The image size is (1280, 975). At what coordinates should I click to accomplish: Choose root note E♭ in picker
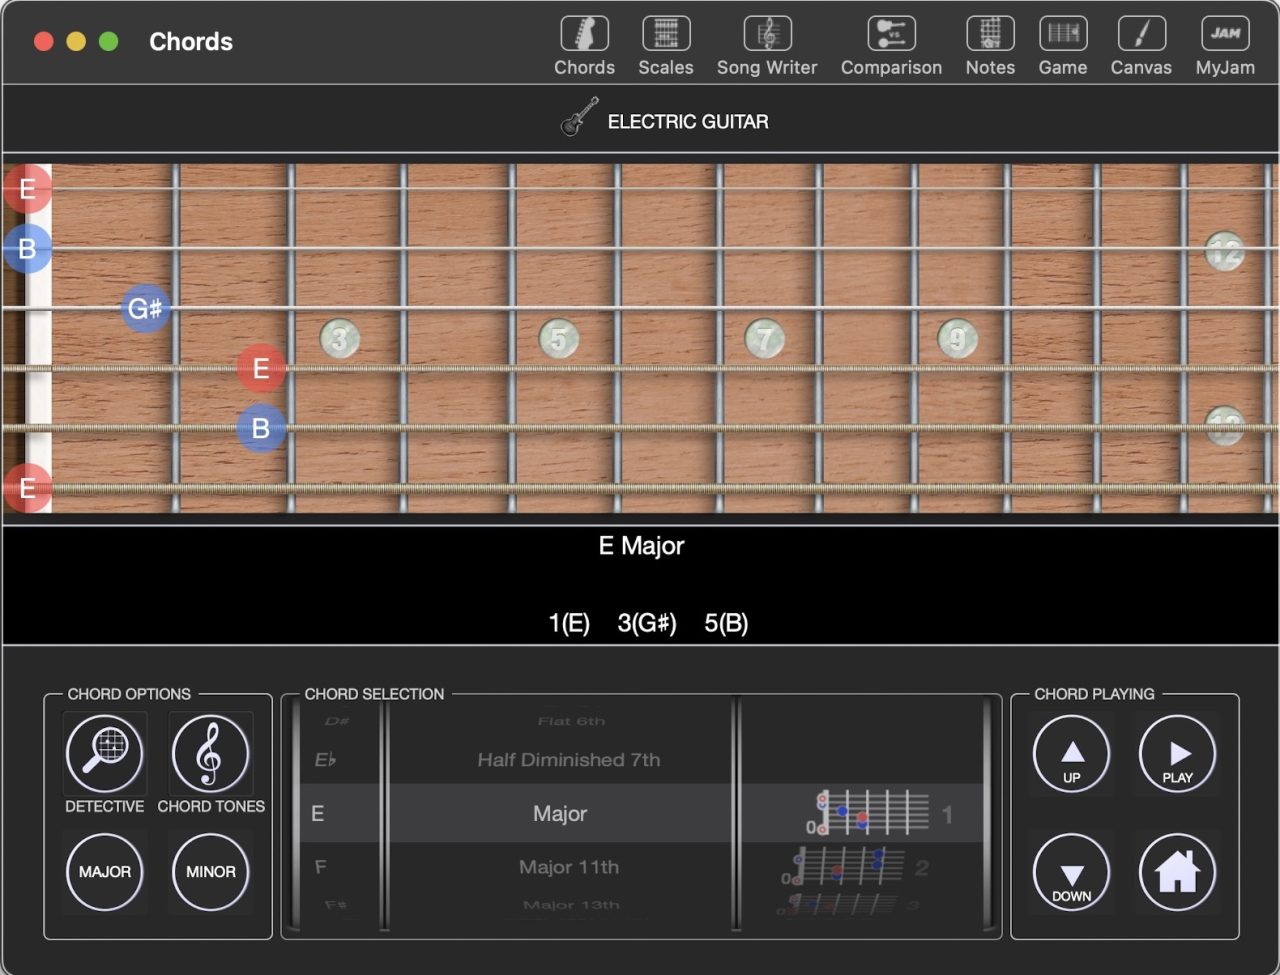click(x=326, y=760)
